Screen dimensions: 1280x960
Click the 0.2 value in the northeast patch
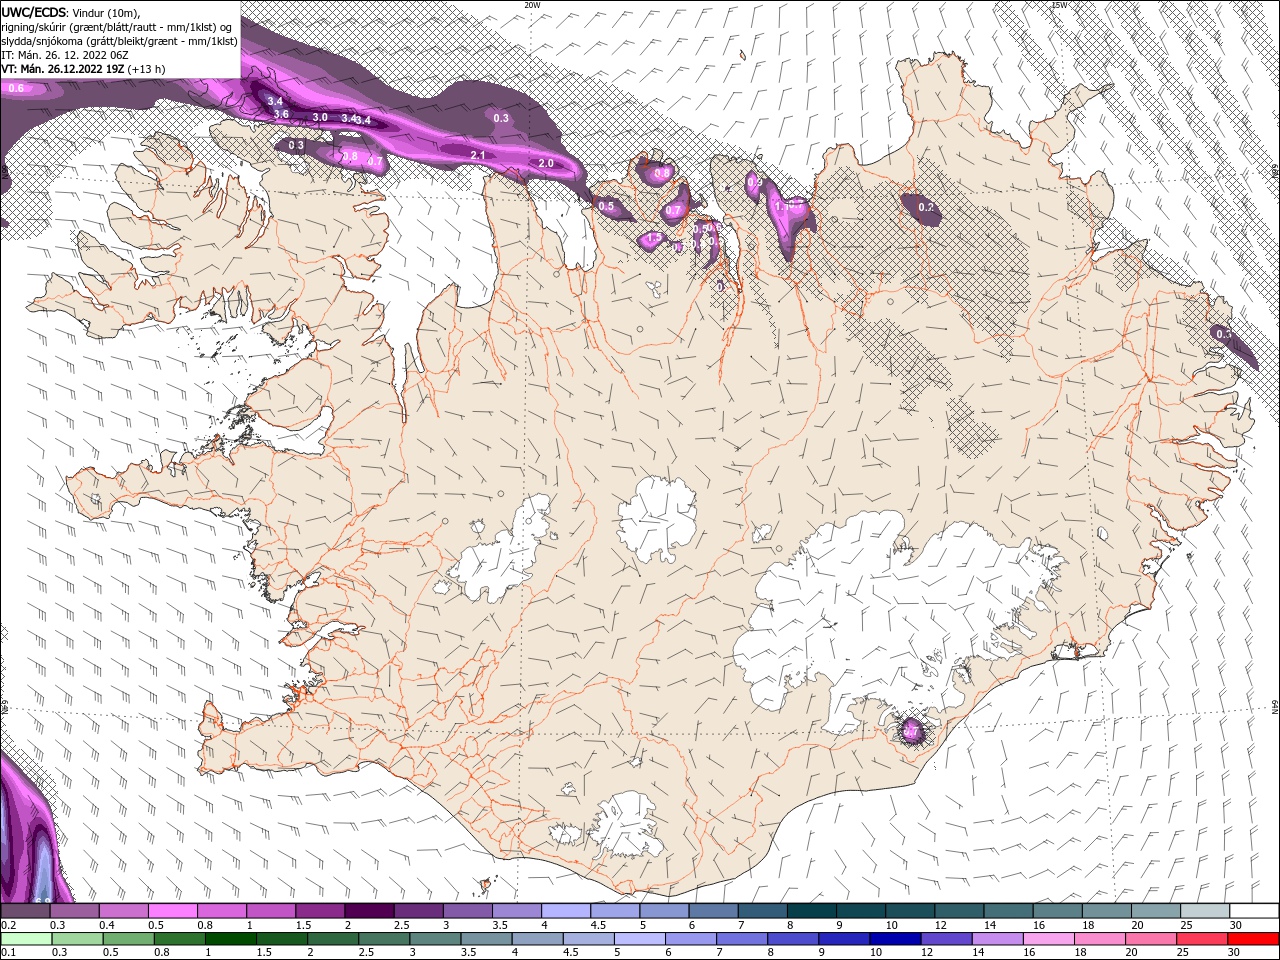(x=926, y=208)
